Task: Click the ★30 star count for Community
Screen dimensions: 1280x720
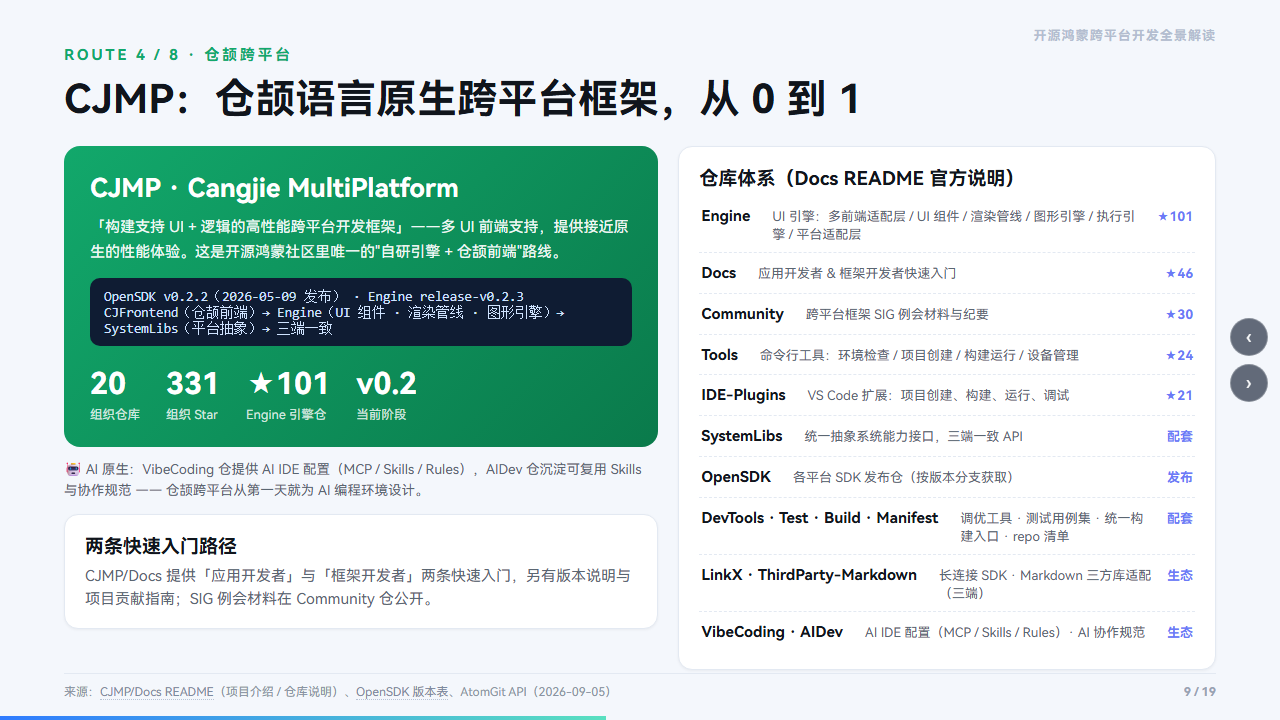Action: (x=1179, y=314)
